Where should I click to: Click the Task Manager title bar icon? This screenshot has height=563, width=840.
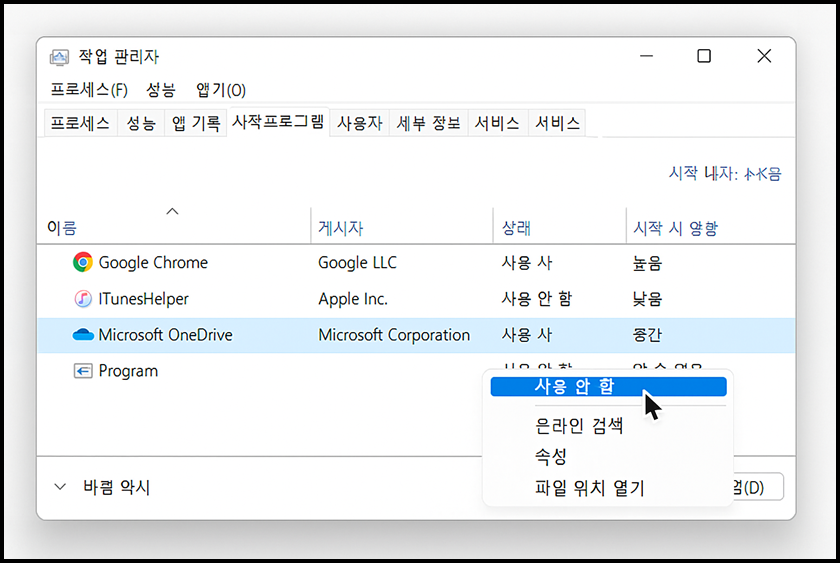(x=59, y=57)
